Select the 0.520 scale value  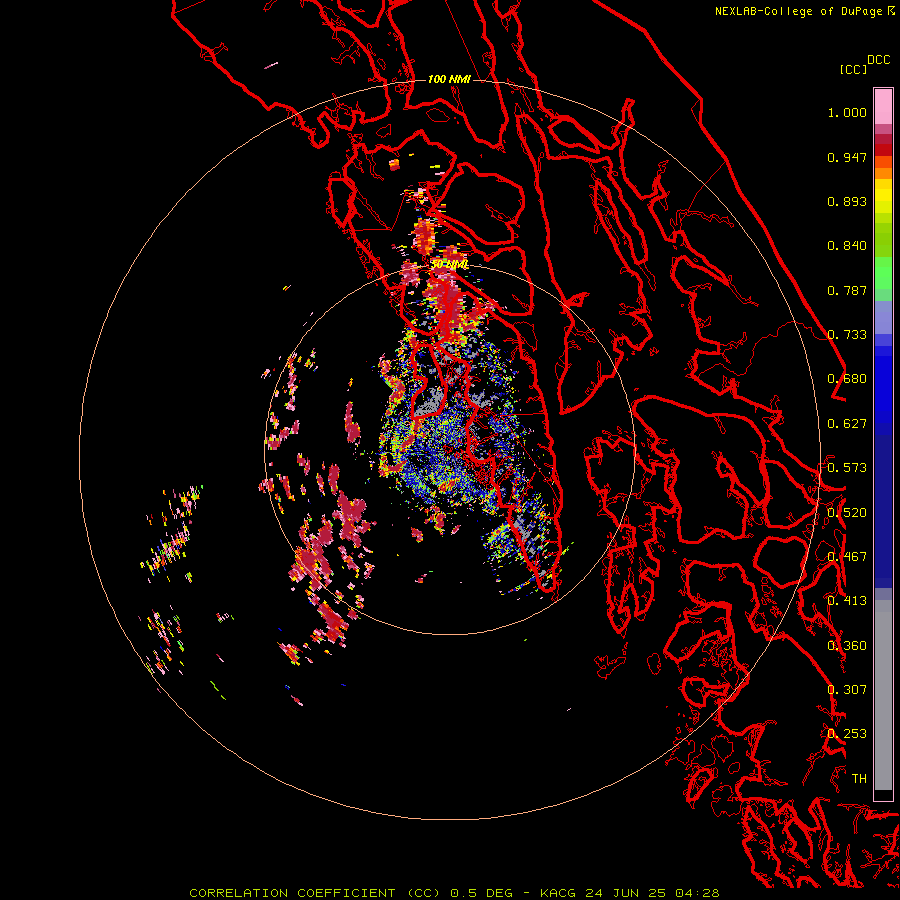(x=847, y=513)
